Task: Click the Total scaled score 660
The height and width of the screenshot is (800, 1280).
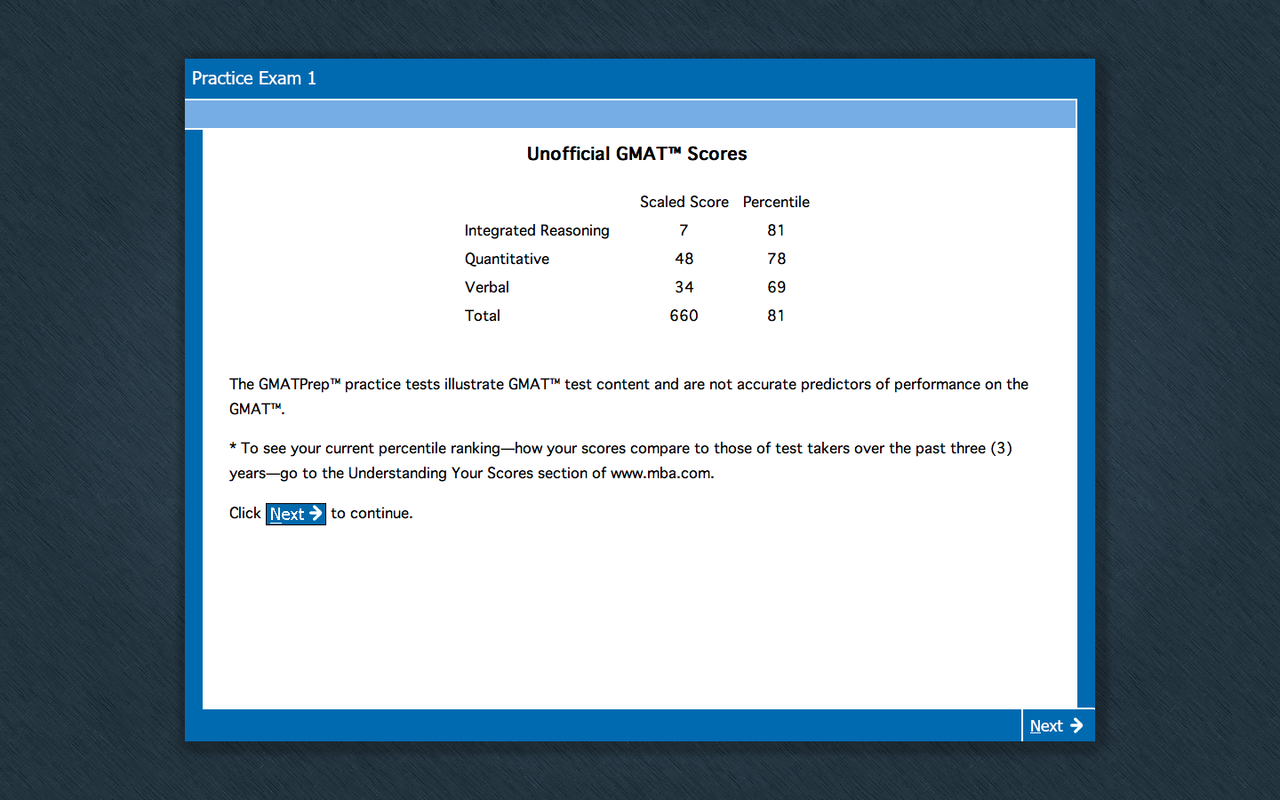Action: coord(684,315)
